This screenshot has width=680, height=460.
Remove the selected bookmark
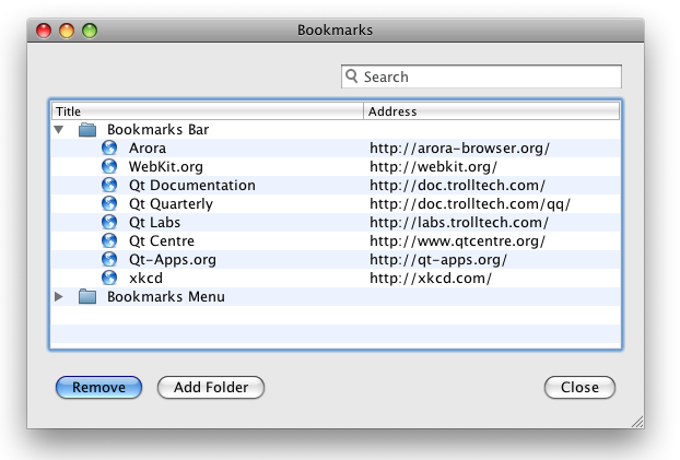[x=99, y=387]
